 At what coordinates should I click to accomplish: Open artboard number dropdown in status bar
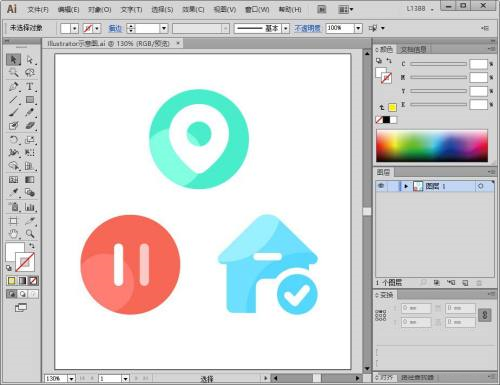pos(125,379)
